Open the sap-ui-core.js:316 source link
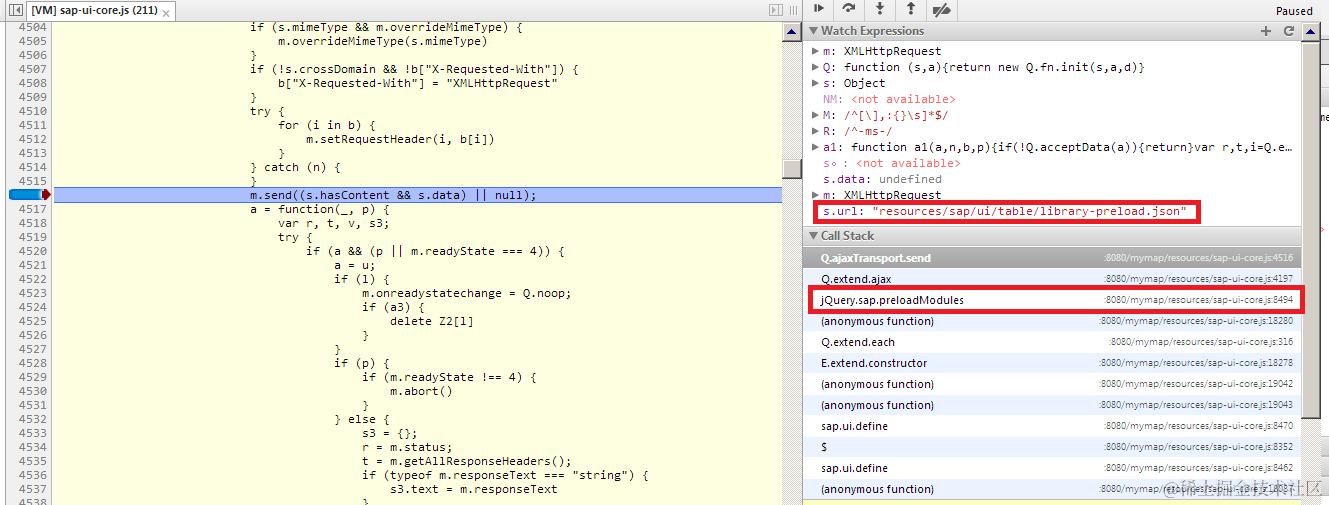The height and width of the screenshot is (505, 1329). click(1203, 342)
